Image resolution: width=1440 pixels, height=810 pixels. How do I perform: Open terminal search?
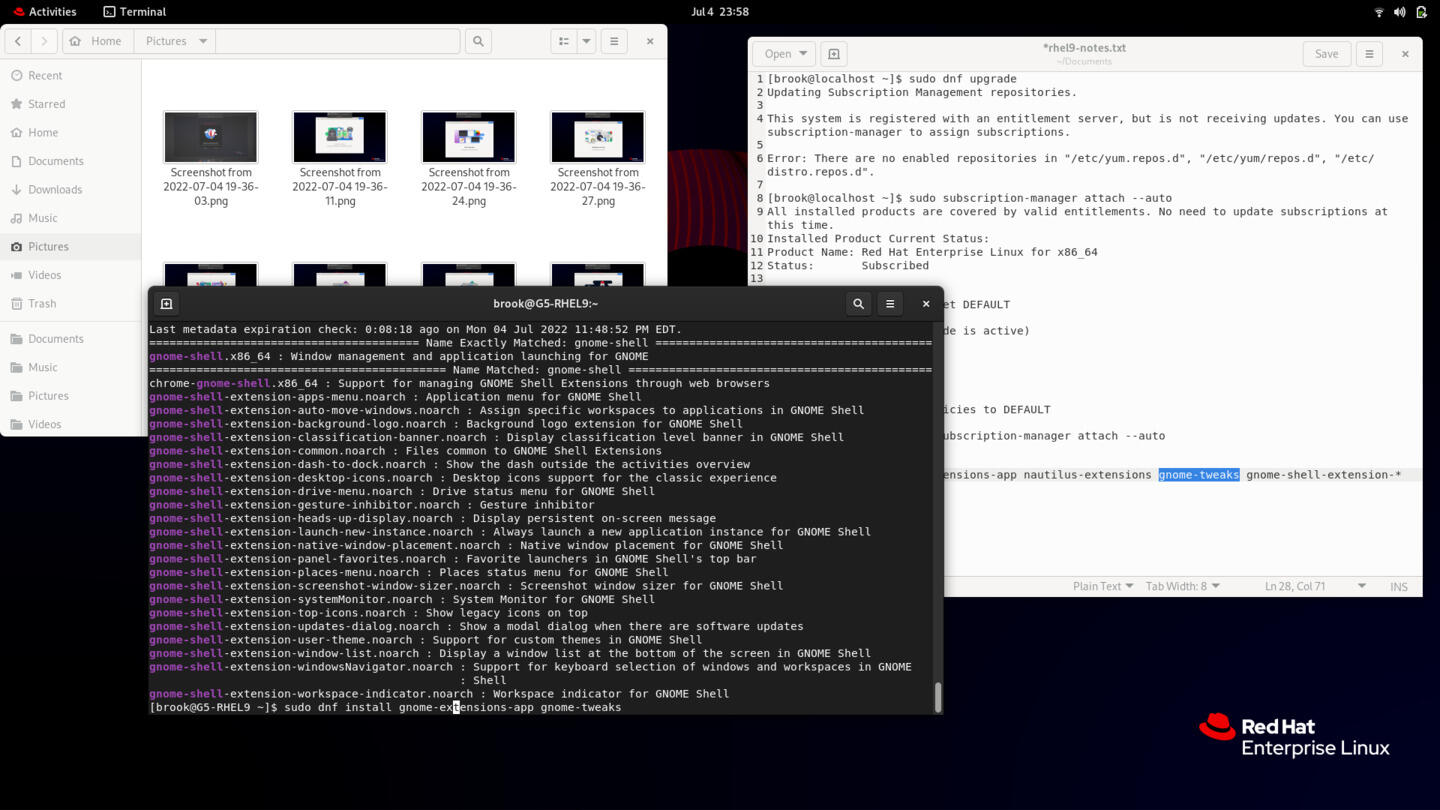(x=858, y=304)
